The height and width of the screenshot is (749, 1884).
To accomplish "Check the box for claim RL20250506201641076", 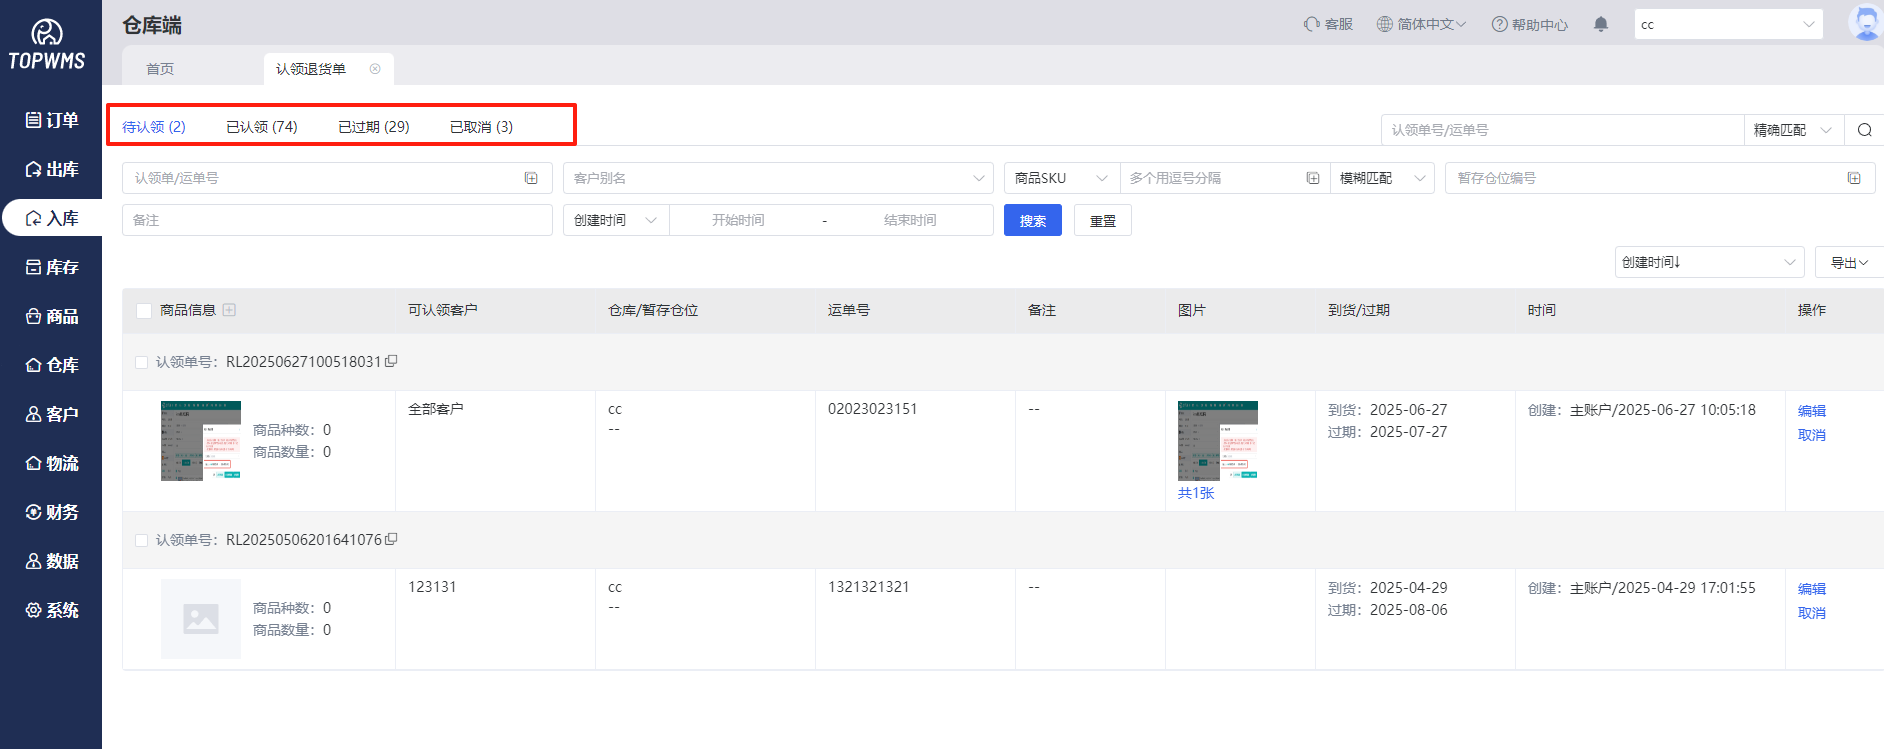I will 142,540.
